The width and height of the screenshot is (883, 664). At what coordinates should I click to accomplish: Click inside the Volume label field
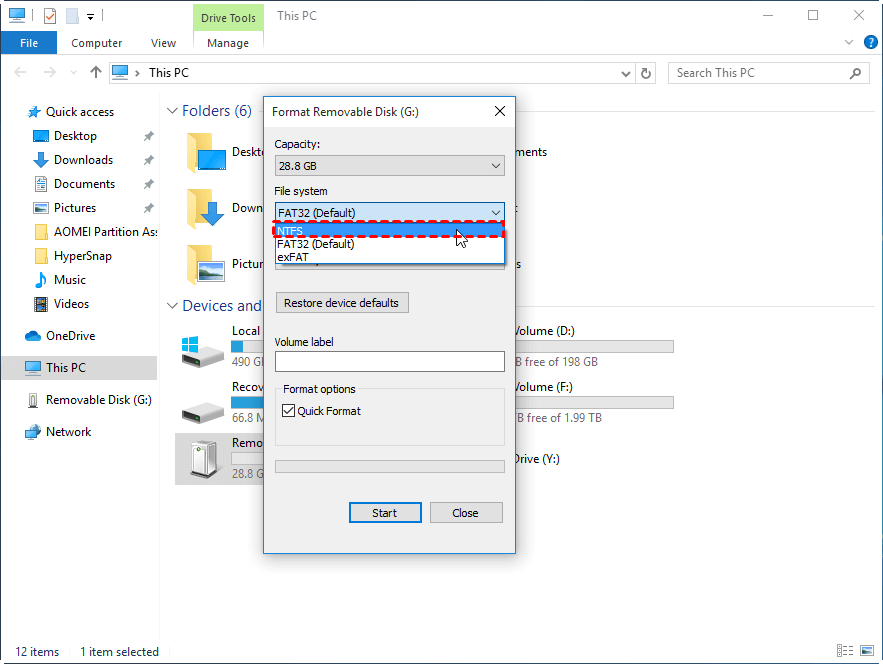[390, 360]
